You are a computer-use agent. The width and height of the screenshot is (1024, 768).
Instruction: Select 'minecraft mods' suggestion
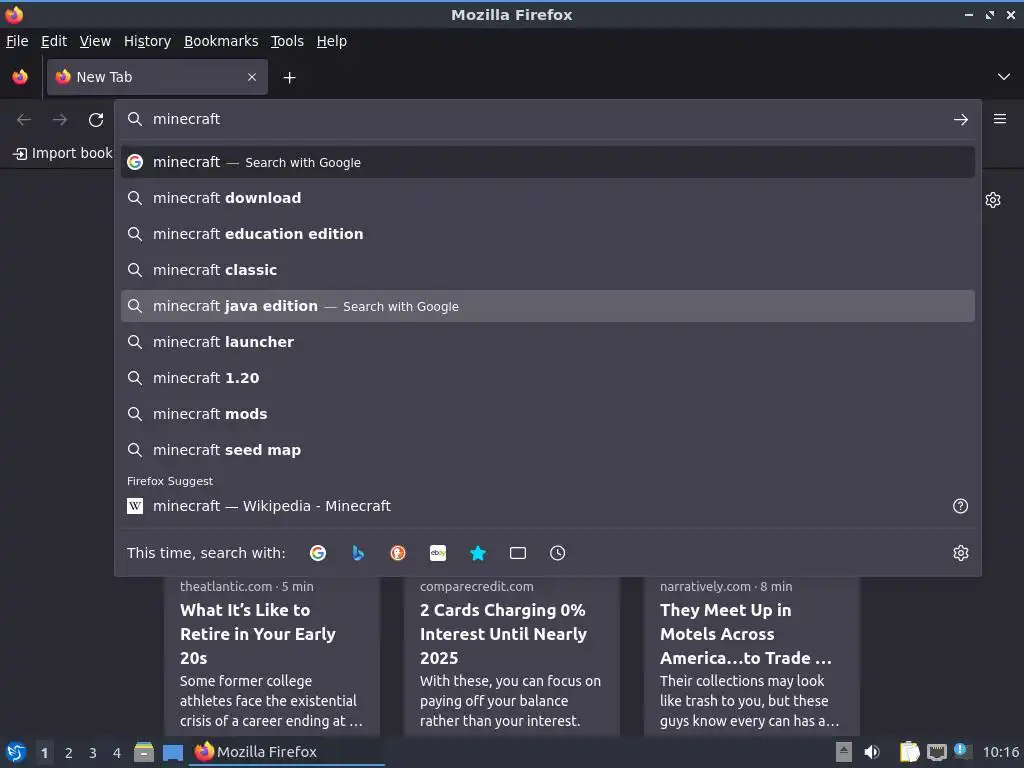click(x=548, y=413)
